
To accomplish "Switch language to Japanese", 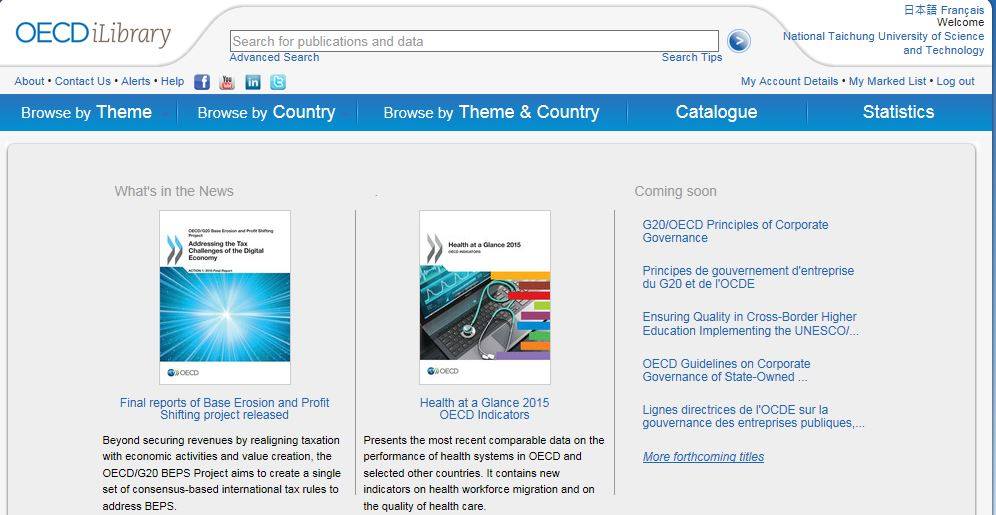I will [920, 10].
